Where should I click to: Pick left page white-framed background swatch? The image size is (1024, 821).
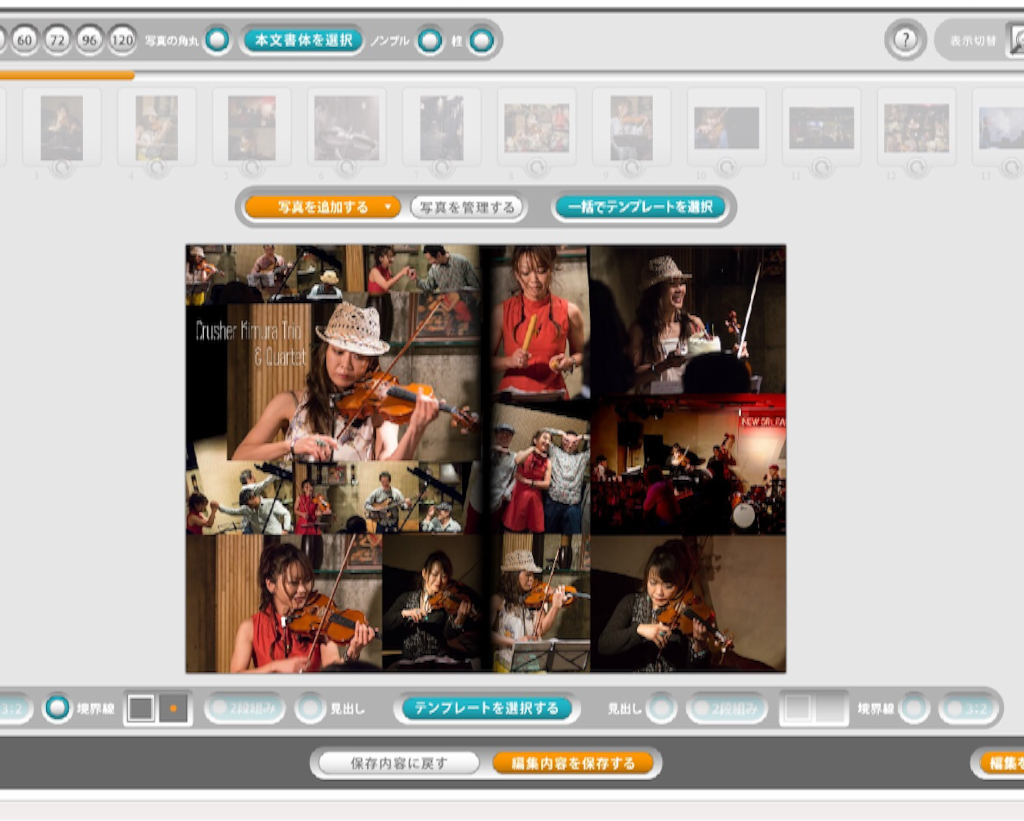pyautogui.click(x=141, y=708)
